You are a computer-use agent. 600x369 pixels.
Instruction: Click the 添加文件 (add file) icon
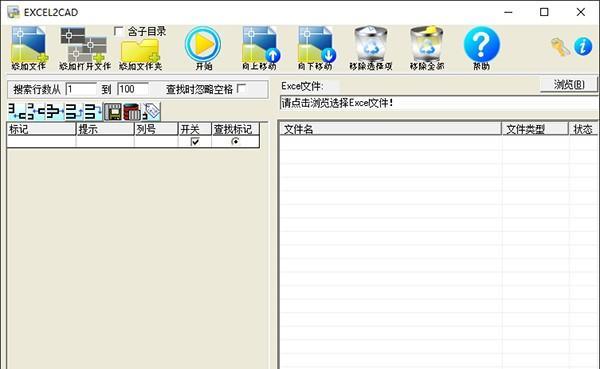click(29, 48)
